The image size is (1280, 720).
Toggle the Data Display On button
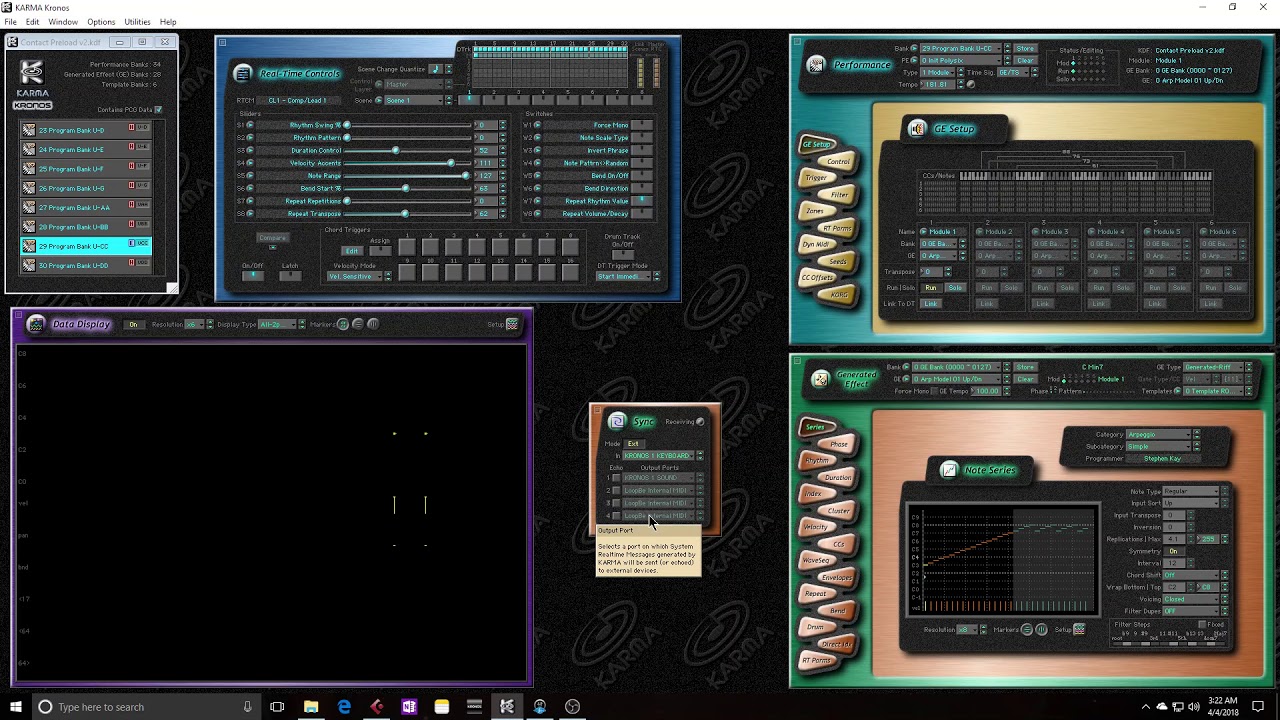pos(133,324)
